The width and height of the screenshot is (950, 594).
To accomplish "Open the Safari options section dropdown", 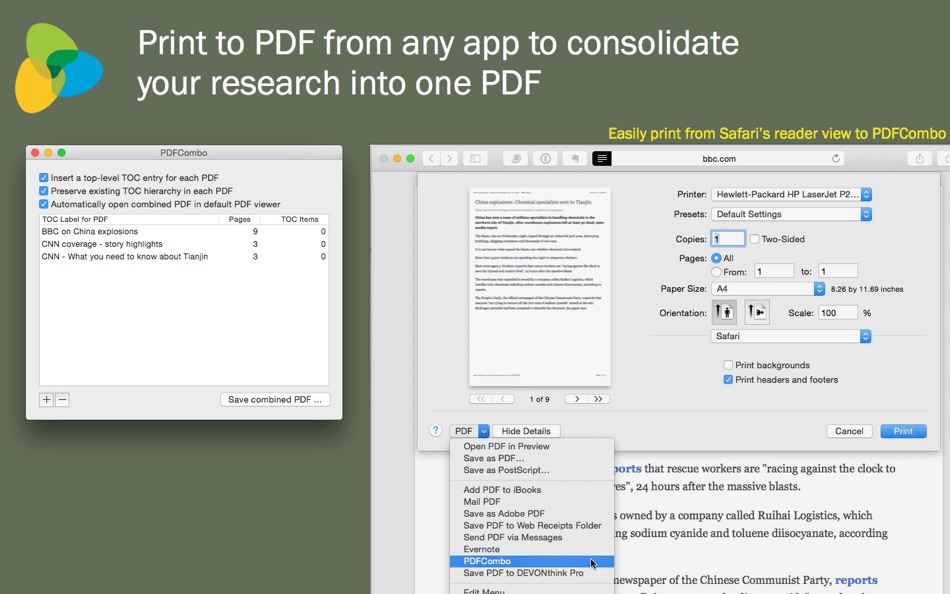I will coord(791,336).
